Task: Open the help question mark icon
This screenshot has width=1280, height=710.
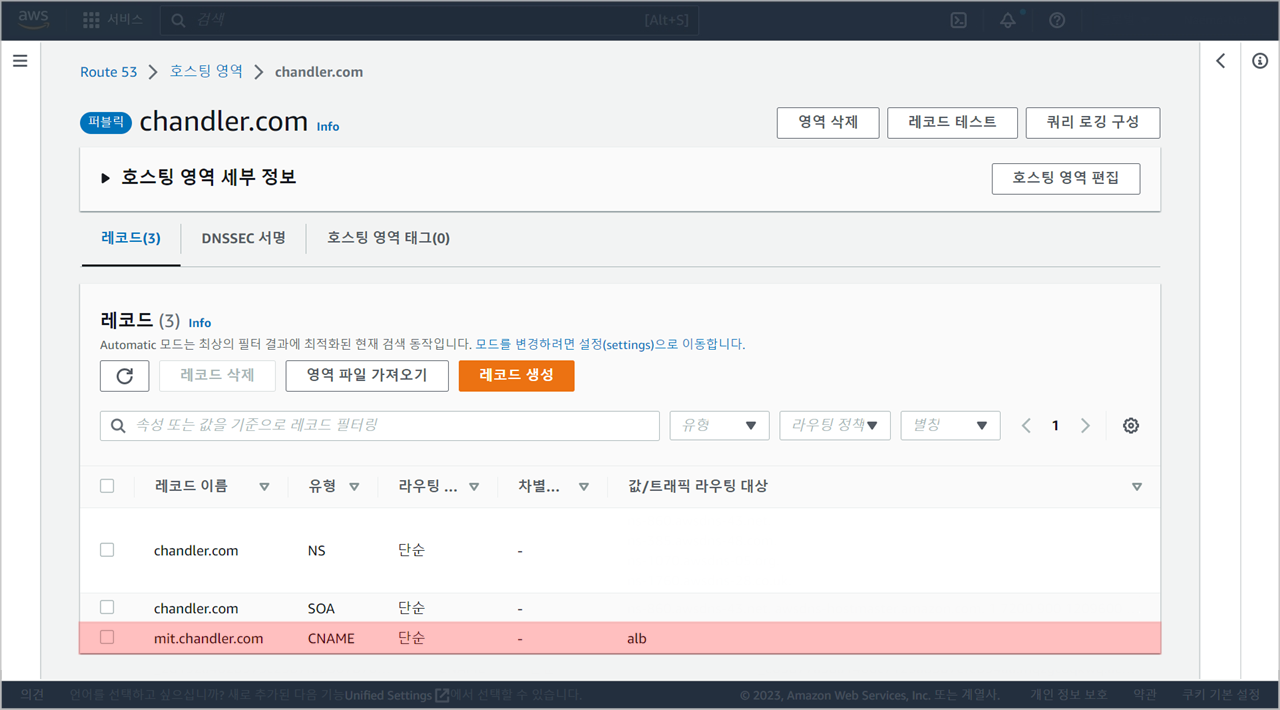Action: click(x=1057, y=20)
